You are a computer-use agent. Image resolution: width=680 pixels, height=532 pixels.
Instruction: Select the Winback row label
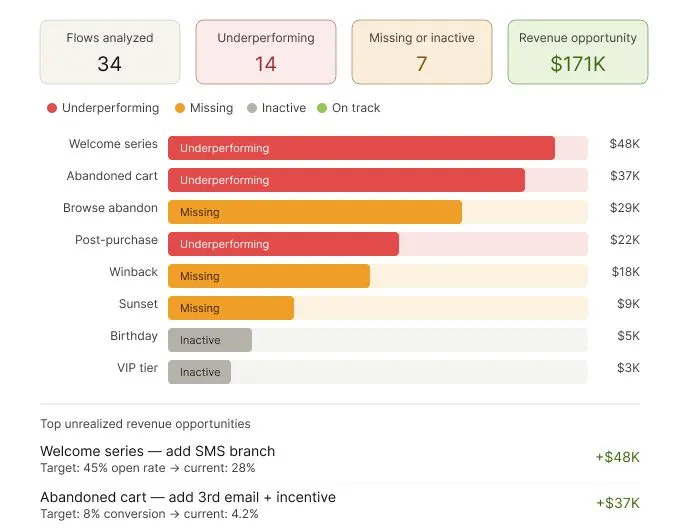[134, 272]
